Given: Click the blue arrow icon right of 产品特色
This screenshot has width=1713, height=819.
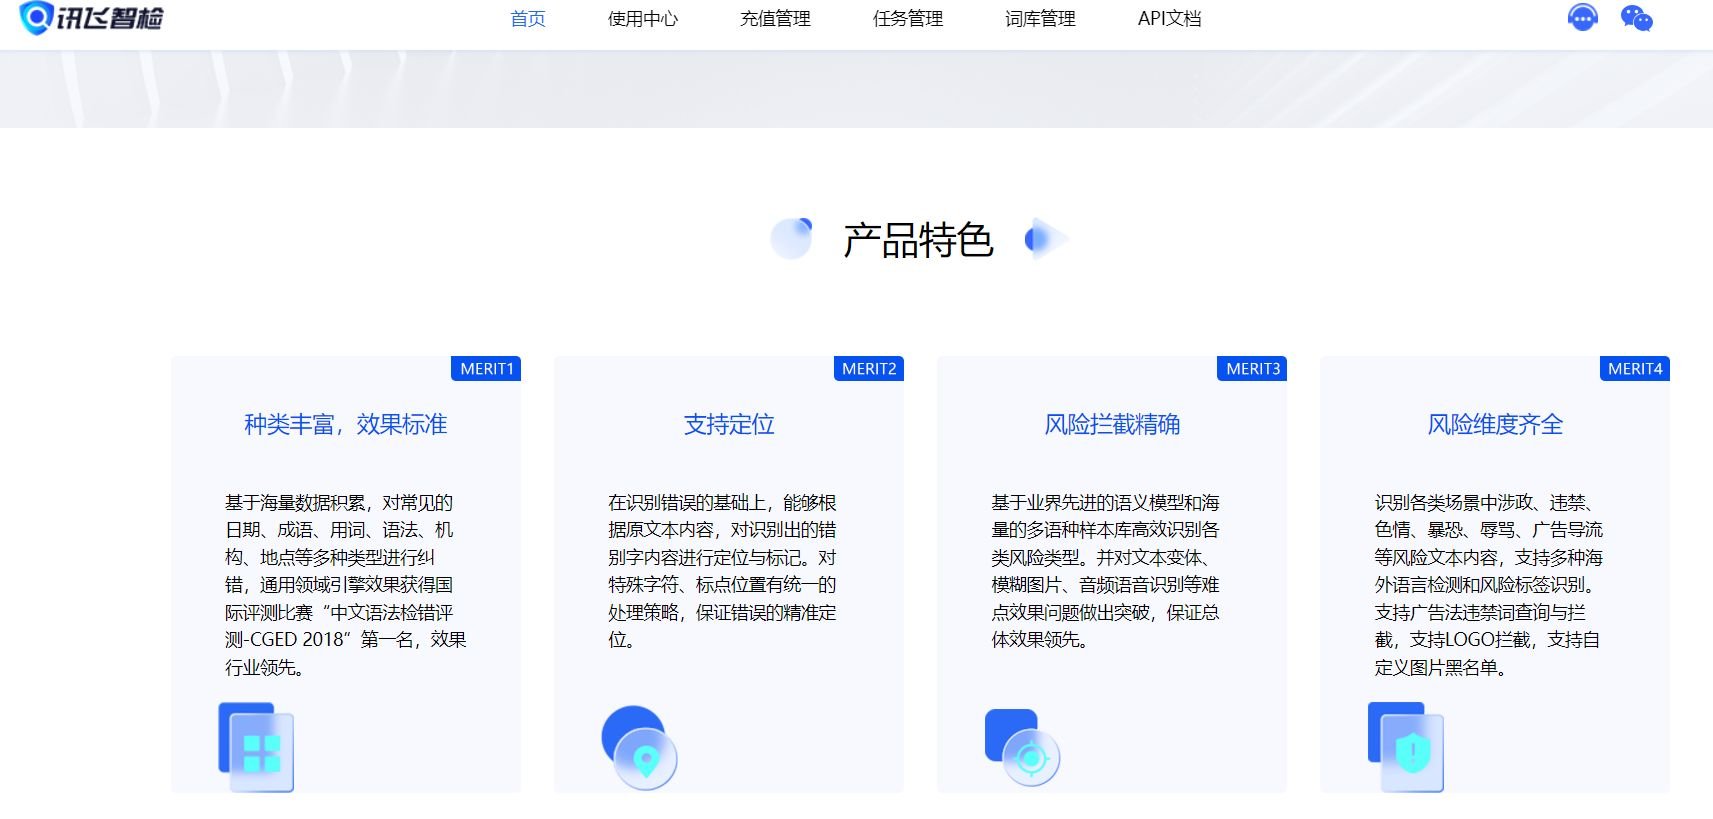Looking at the screenshot, I should coord(1045,239).
